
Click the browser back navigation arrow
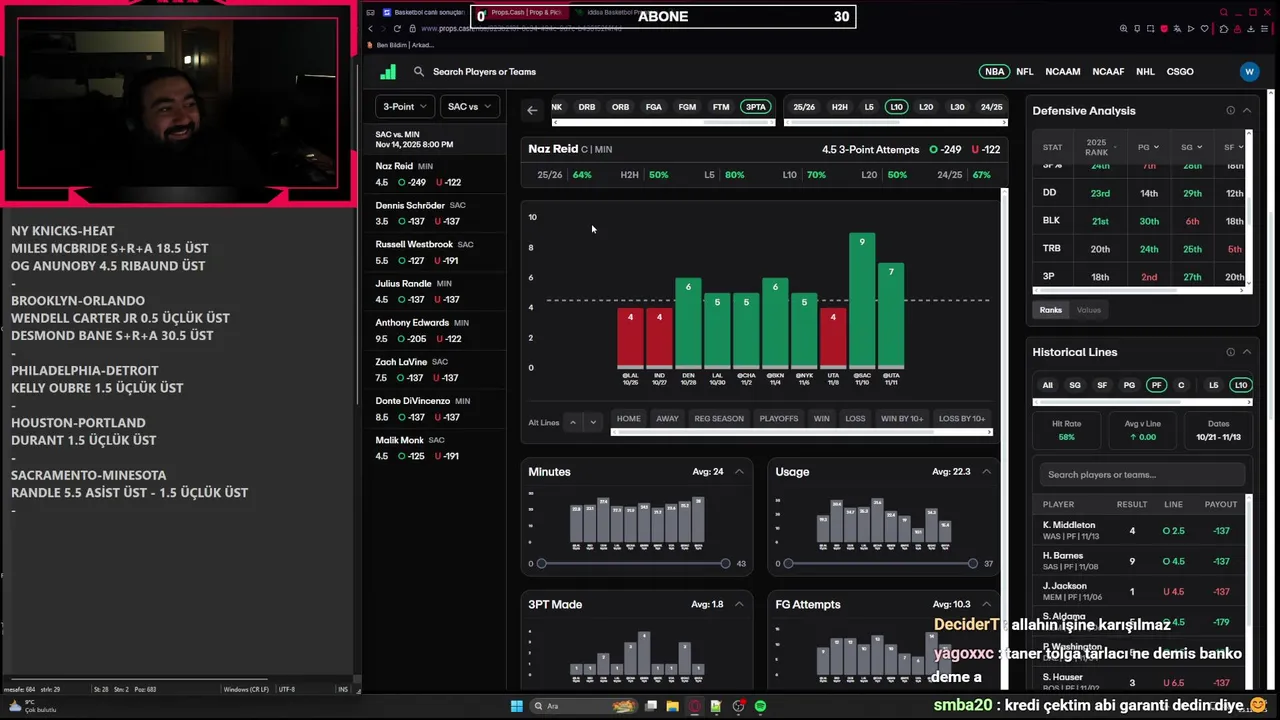click(x=370, y=28)
